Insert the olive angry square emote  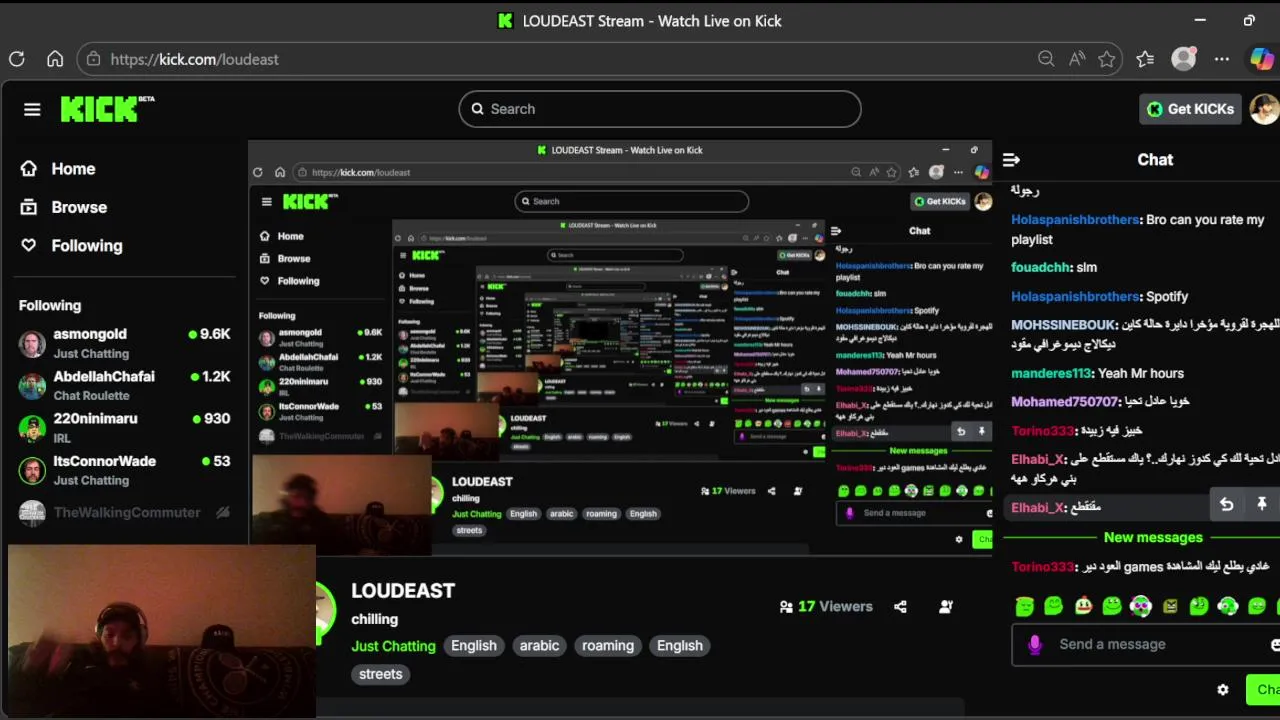(1170, 605)
